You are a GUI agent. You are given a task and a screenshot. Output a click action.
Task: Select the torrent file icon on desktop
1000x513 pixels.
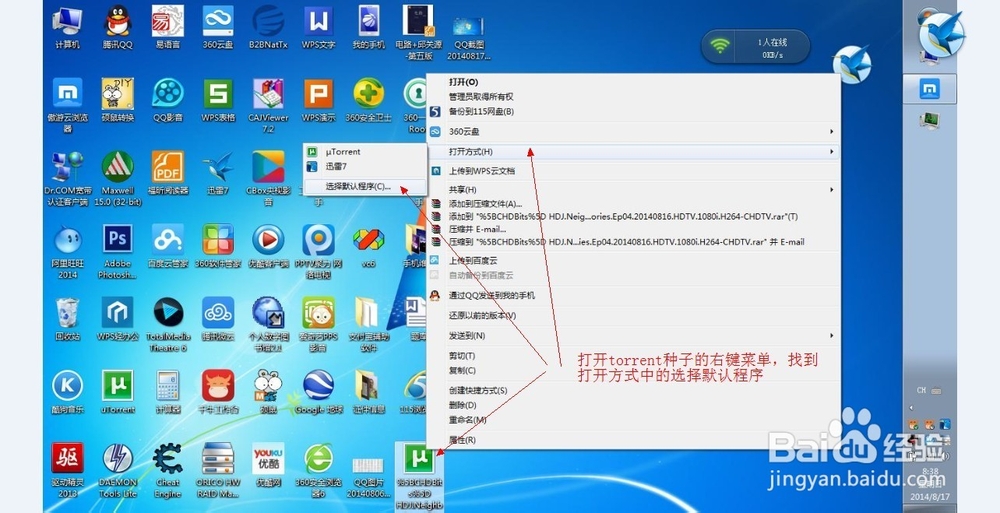[x=419, y=475]
